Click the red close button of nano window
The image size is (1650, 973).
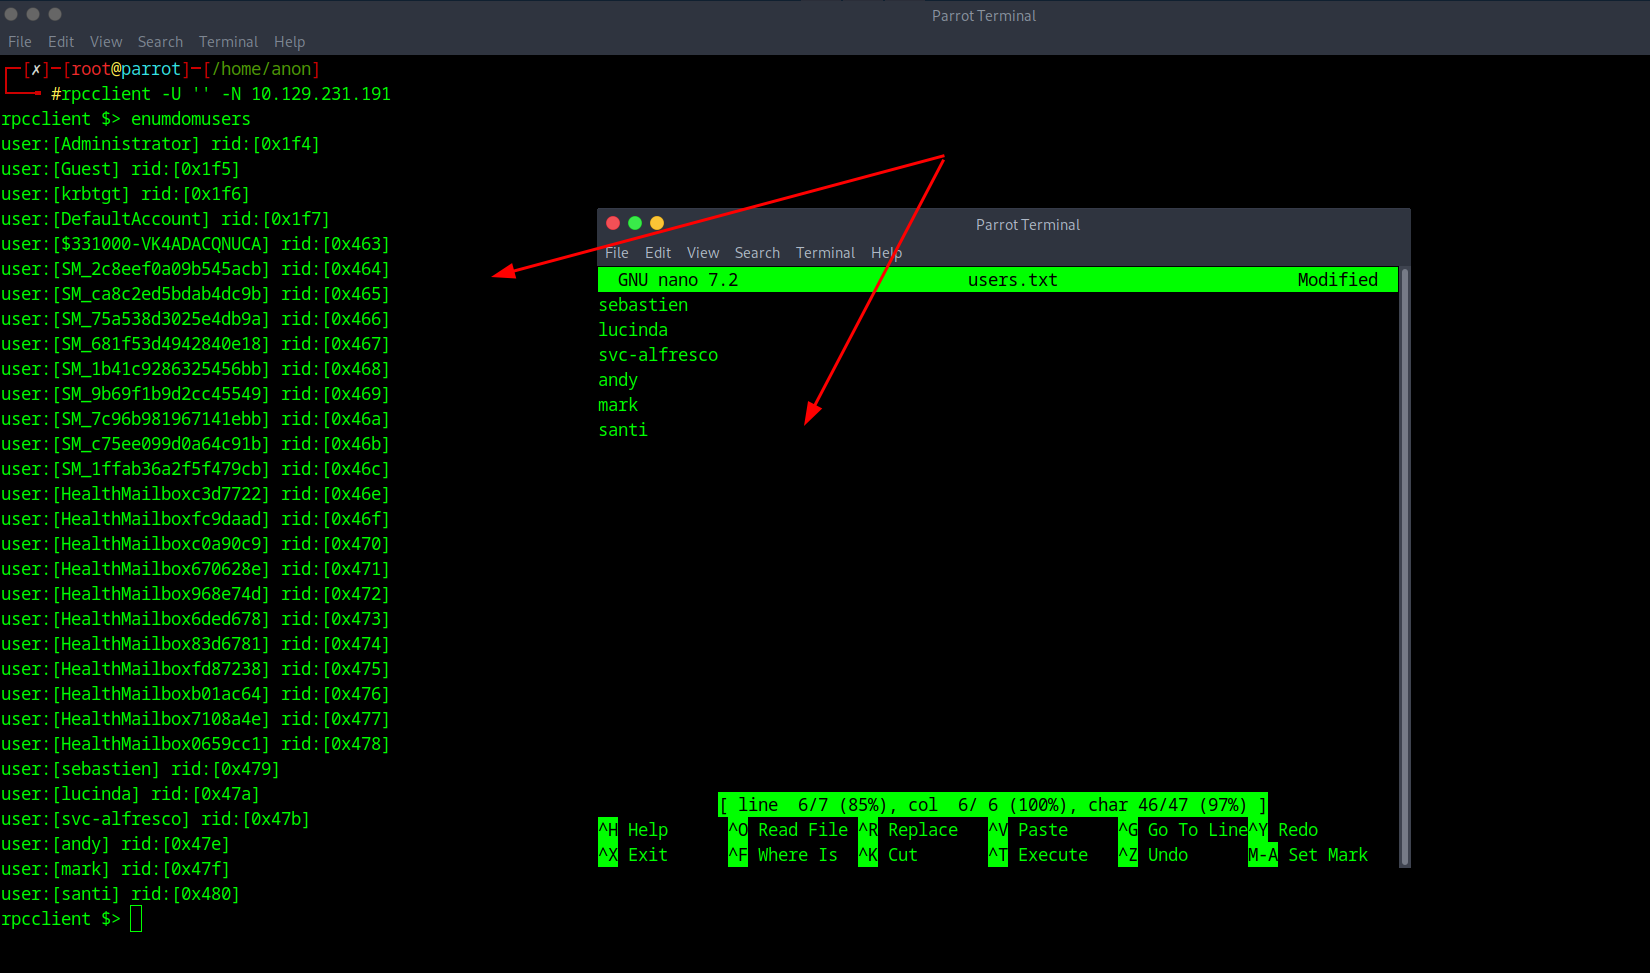tap(613, 223)
